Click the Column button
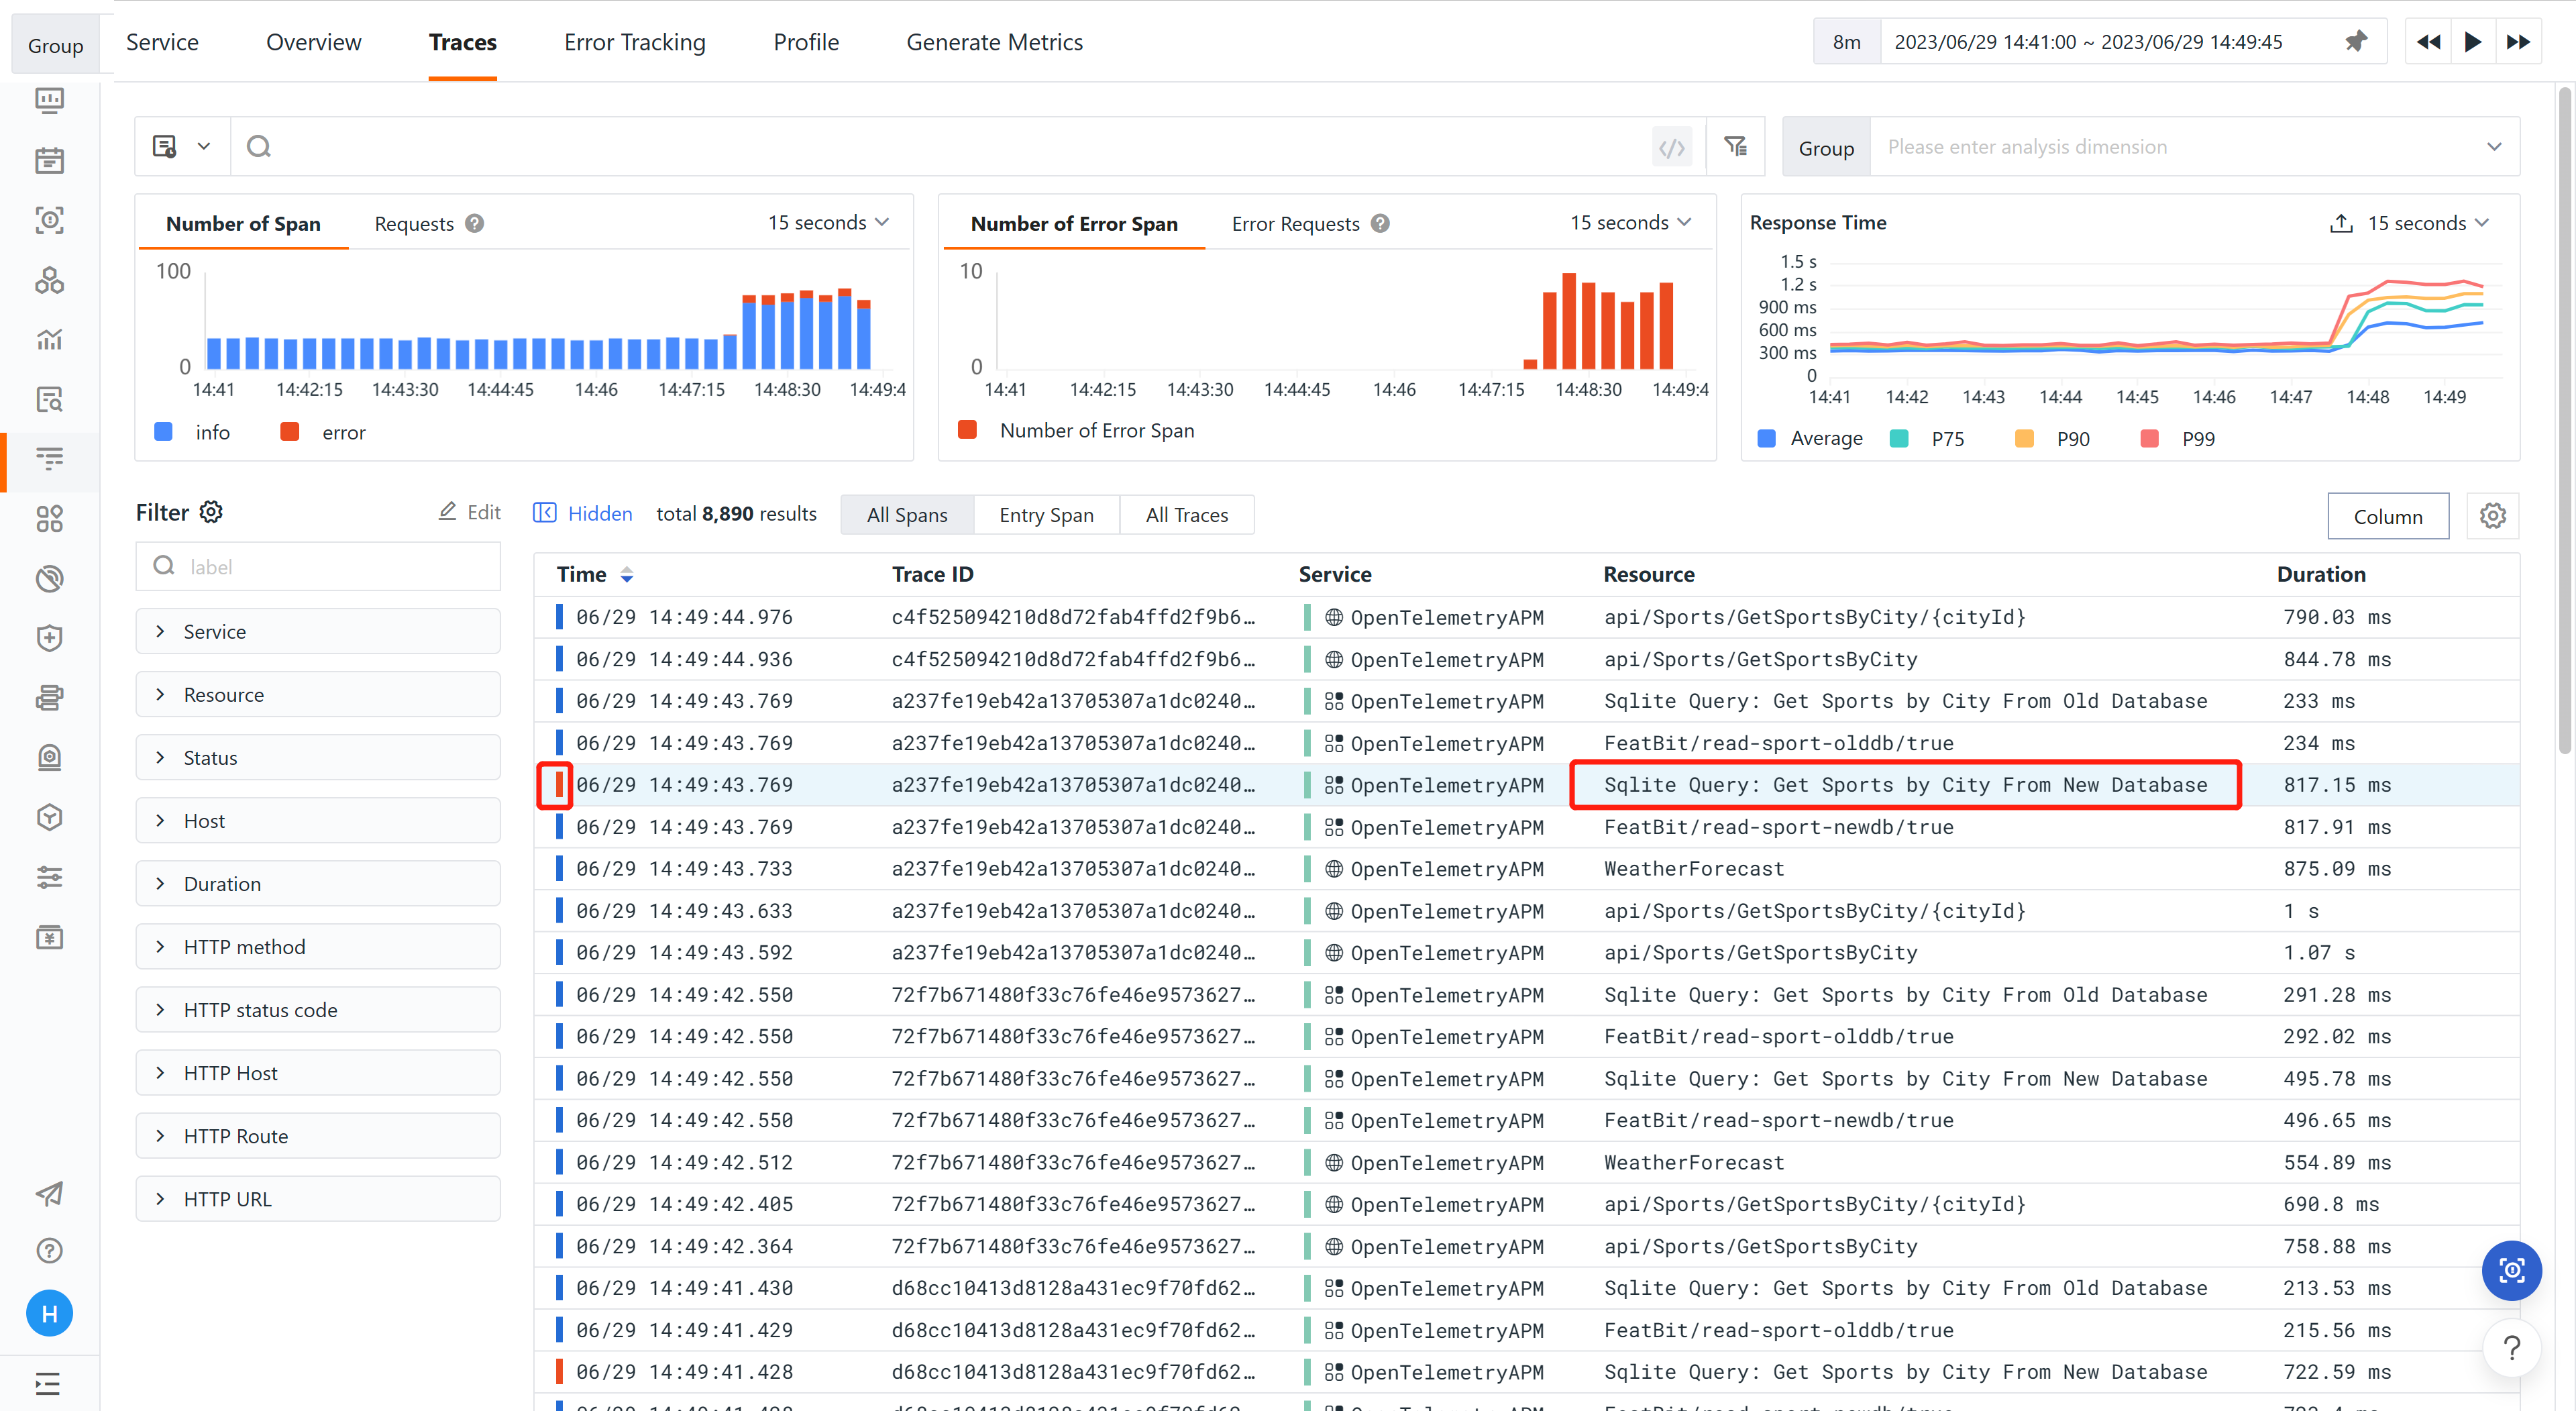2576x1411 pixels. (x=2387, y=516)
